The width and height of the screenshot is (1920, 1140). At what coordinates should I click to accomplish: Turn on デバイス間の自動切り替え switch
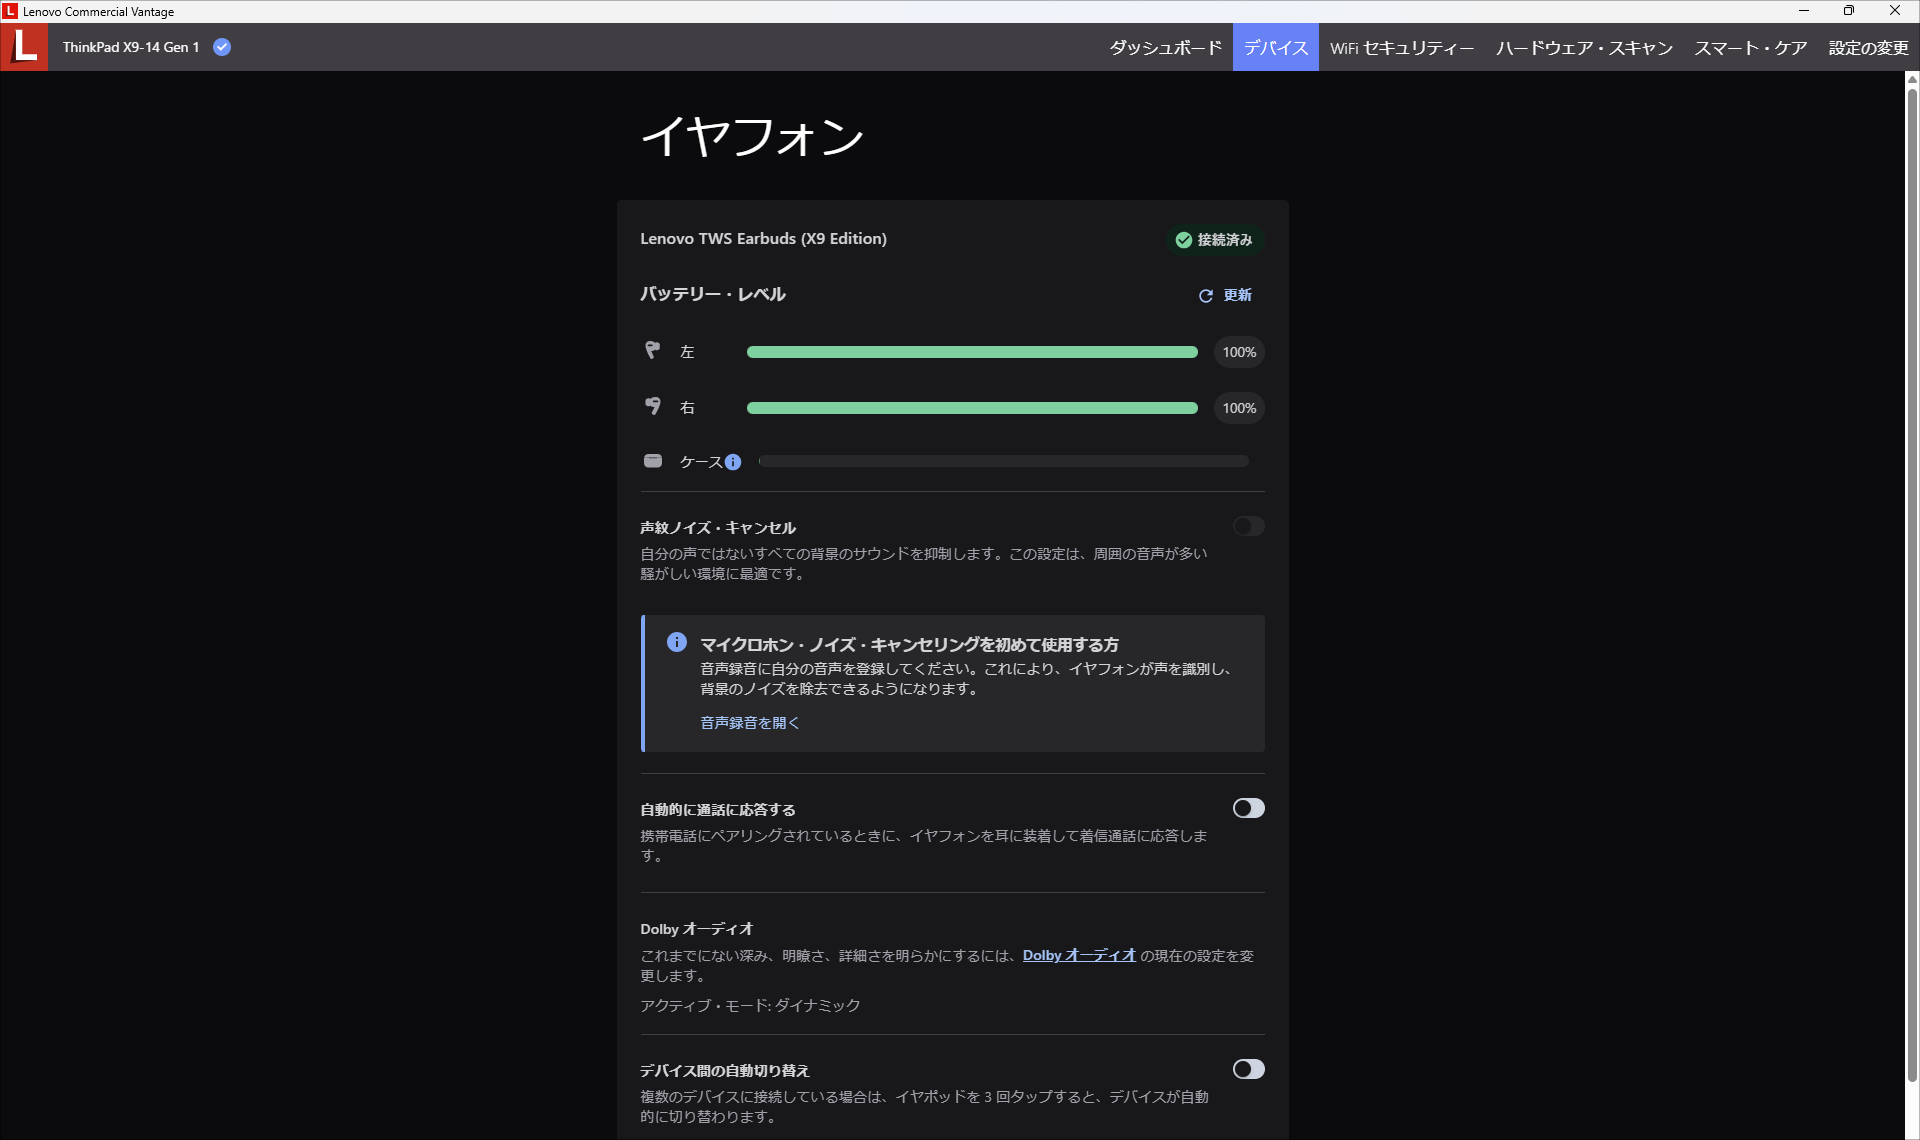[1248, 1069]
